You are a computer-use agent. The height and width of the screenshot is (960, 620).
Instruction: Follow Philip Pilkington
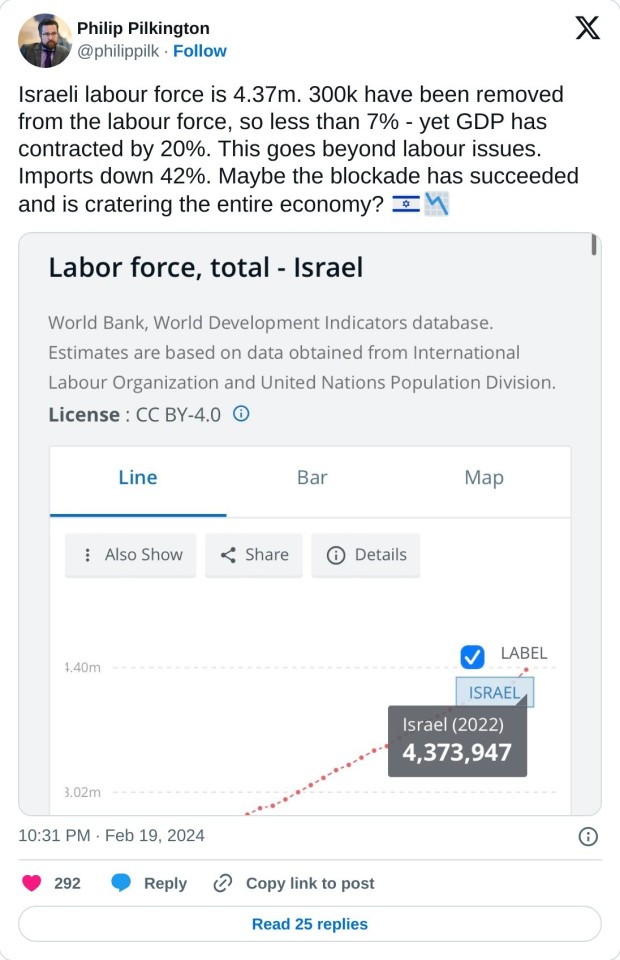[x=200, y=51]
